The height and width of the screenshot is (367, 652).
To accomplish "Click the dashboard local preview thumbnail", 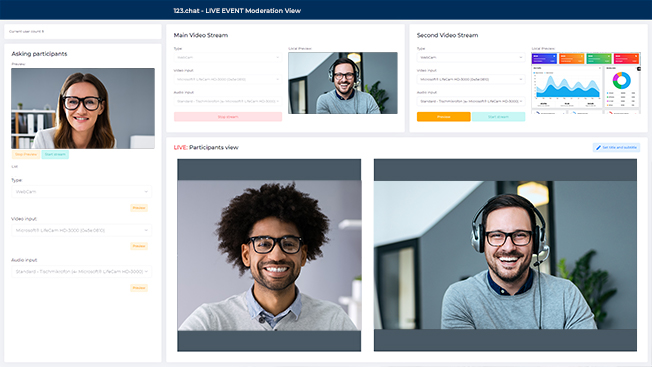I will point(586,83).
